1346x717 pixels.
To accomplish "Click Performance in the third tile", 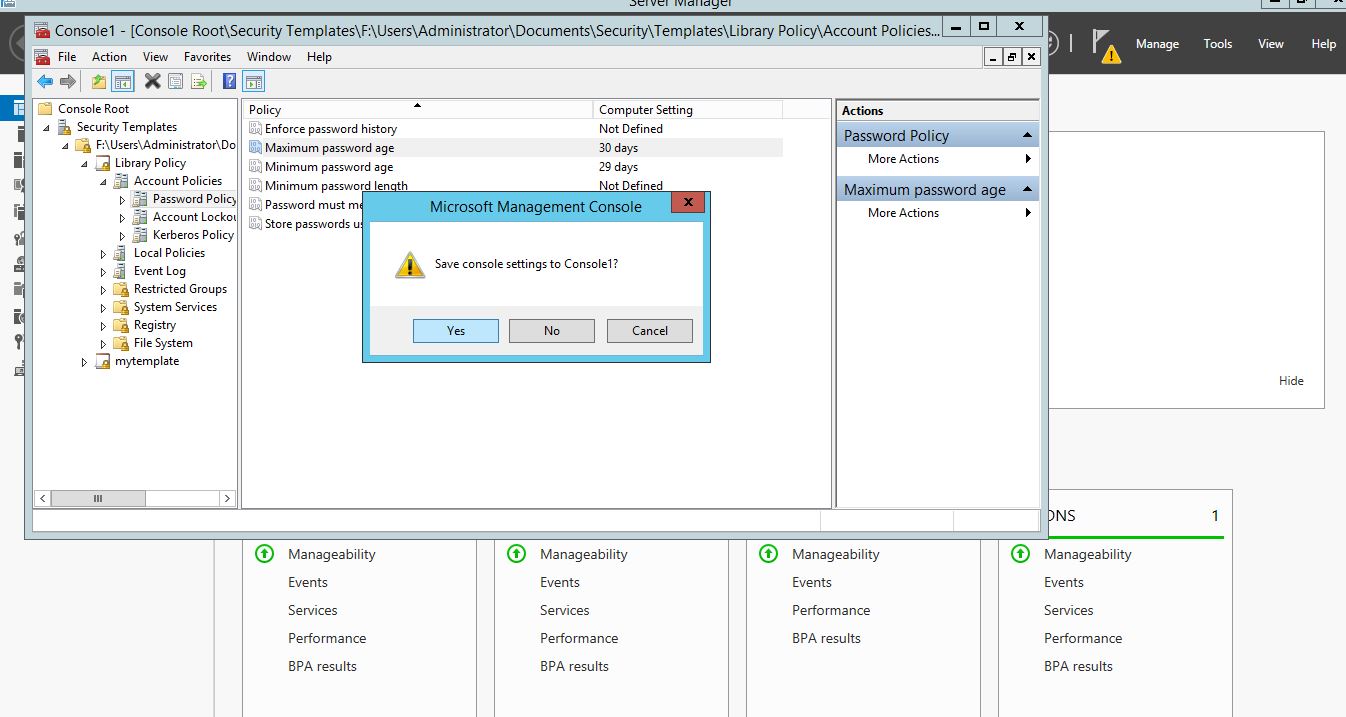I will [x=831, y=610].
